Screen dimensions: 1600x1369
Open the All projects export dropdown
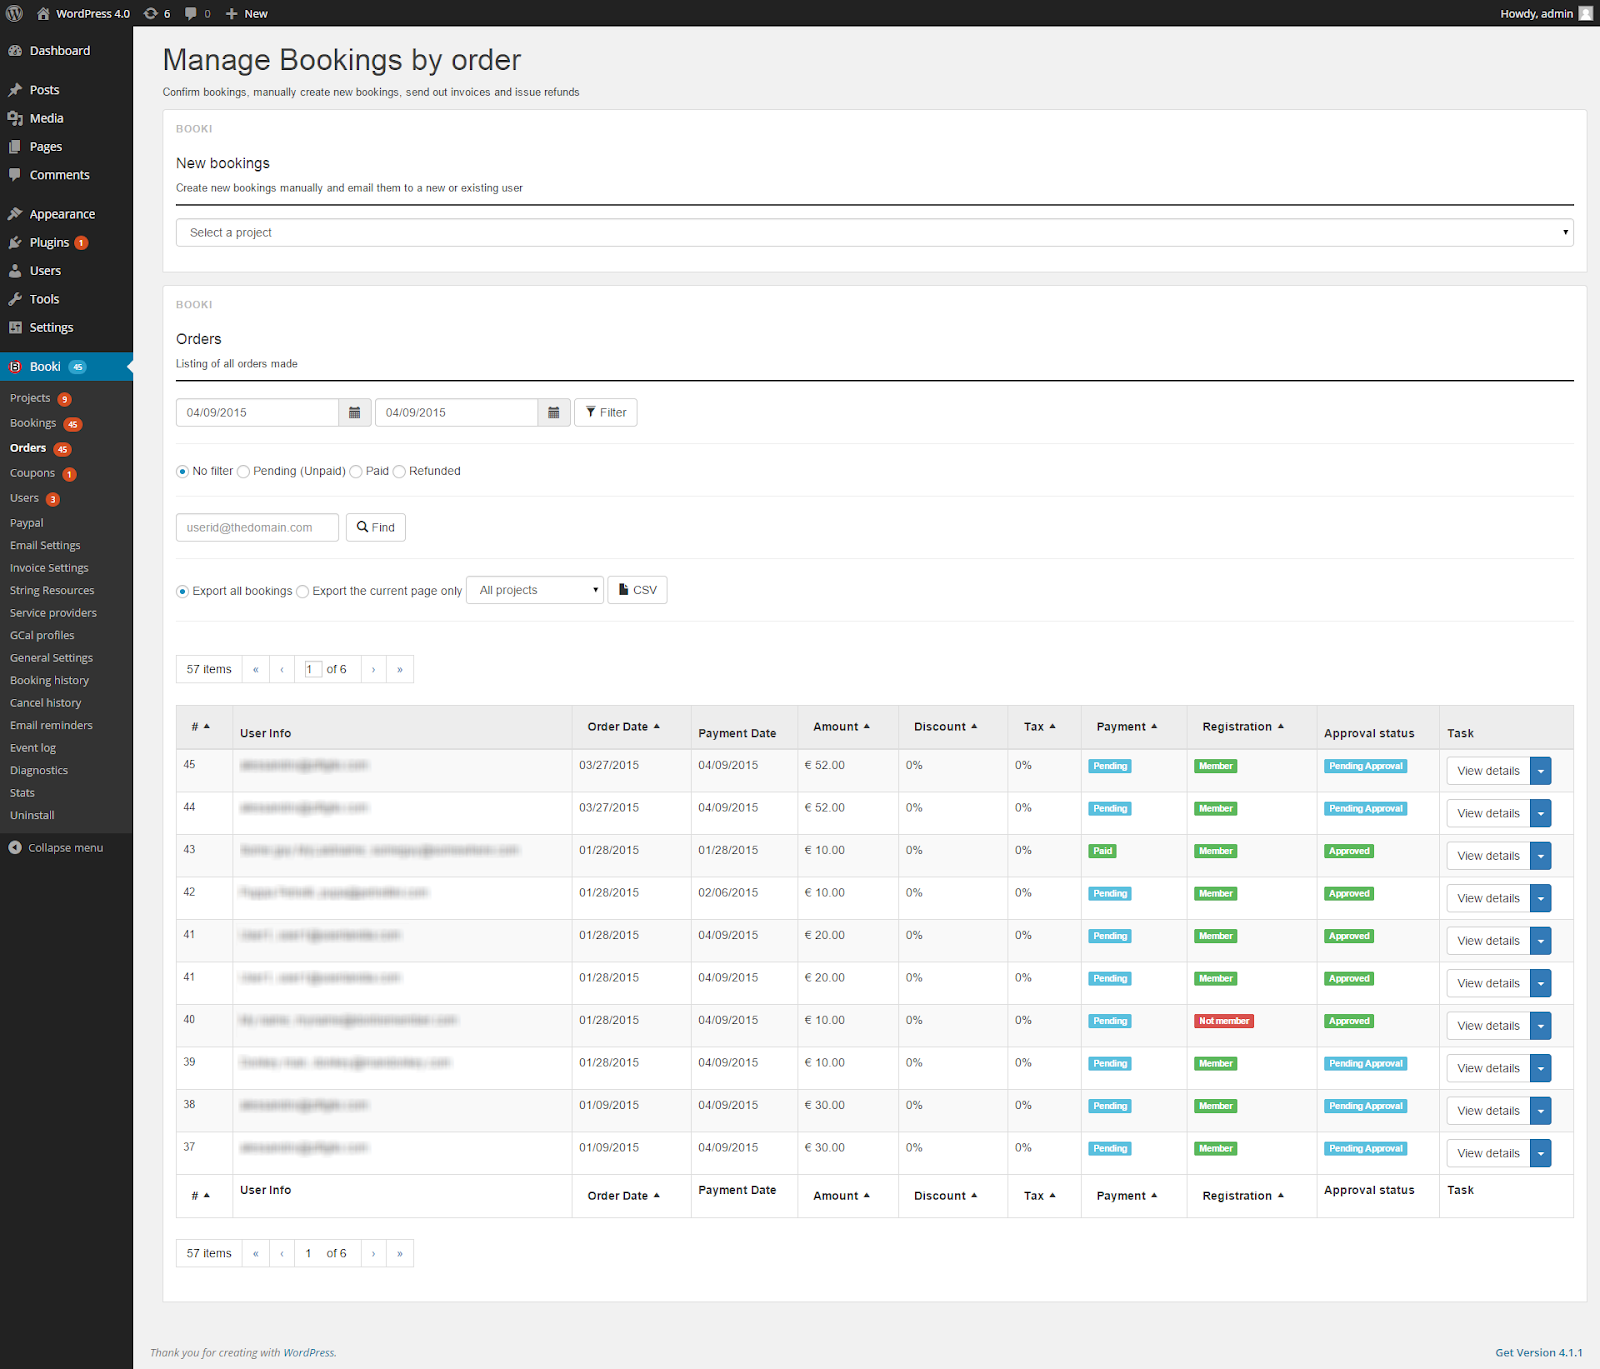coord(535,591)
